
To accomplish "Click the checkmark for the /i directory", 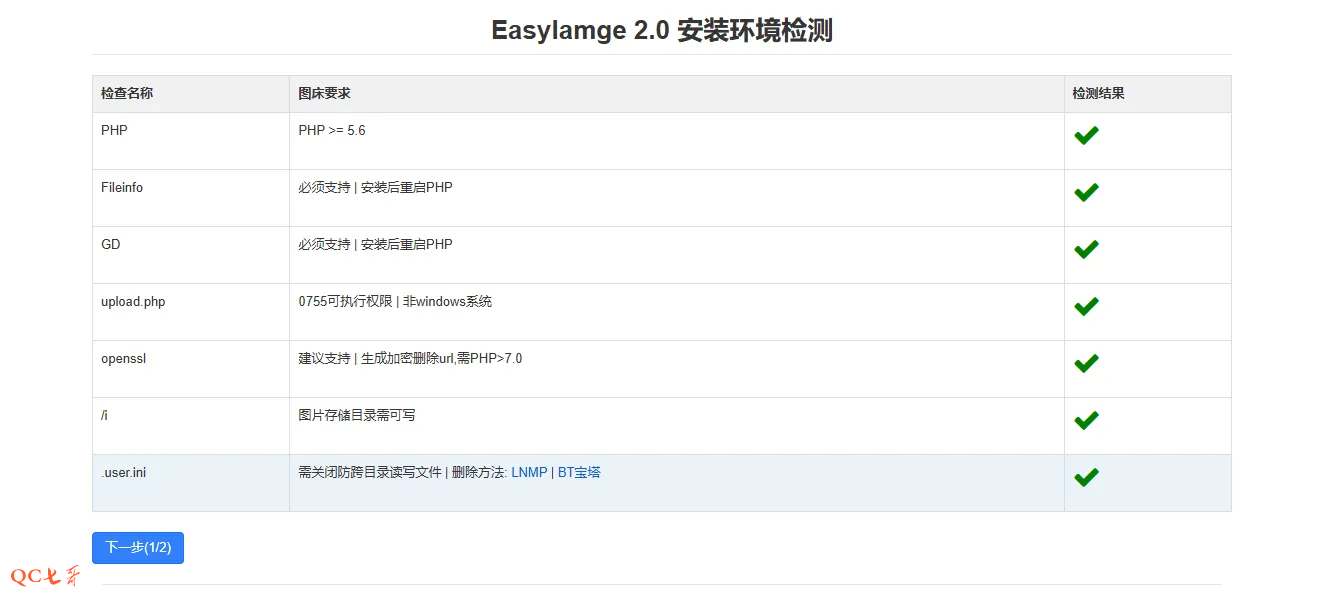I will click(x=1086, y=420).
